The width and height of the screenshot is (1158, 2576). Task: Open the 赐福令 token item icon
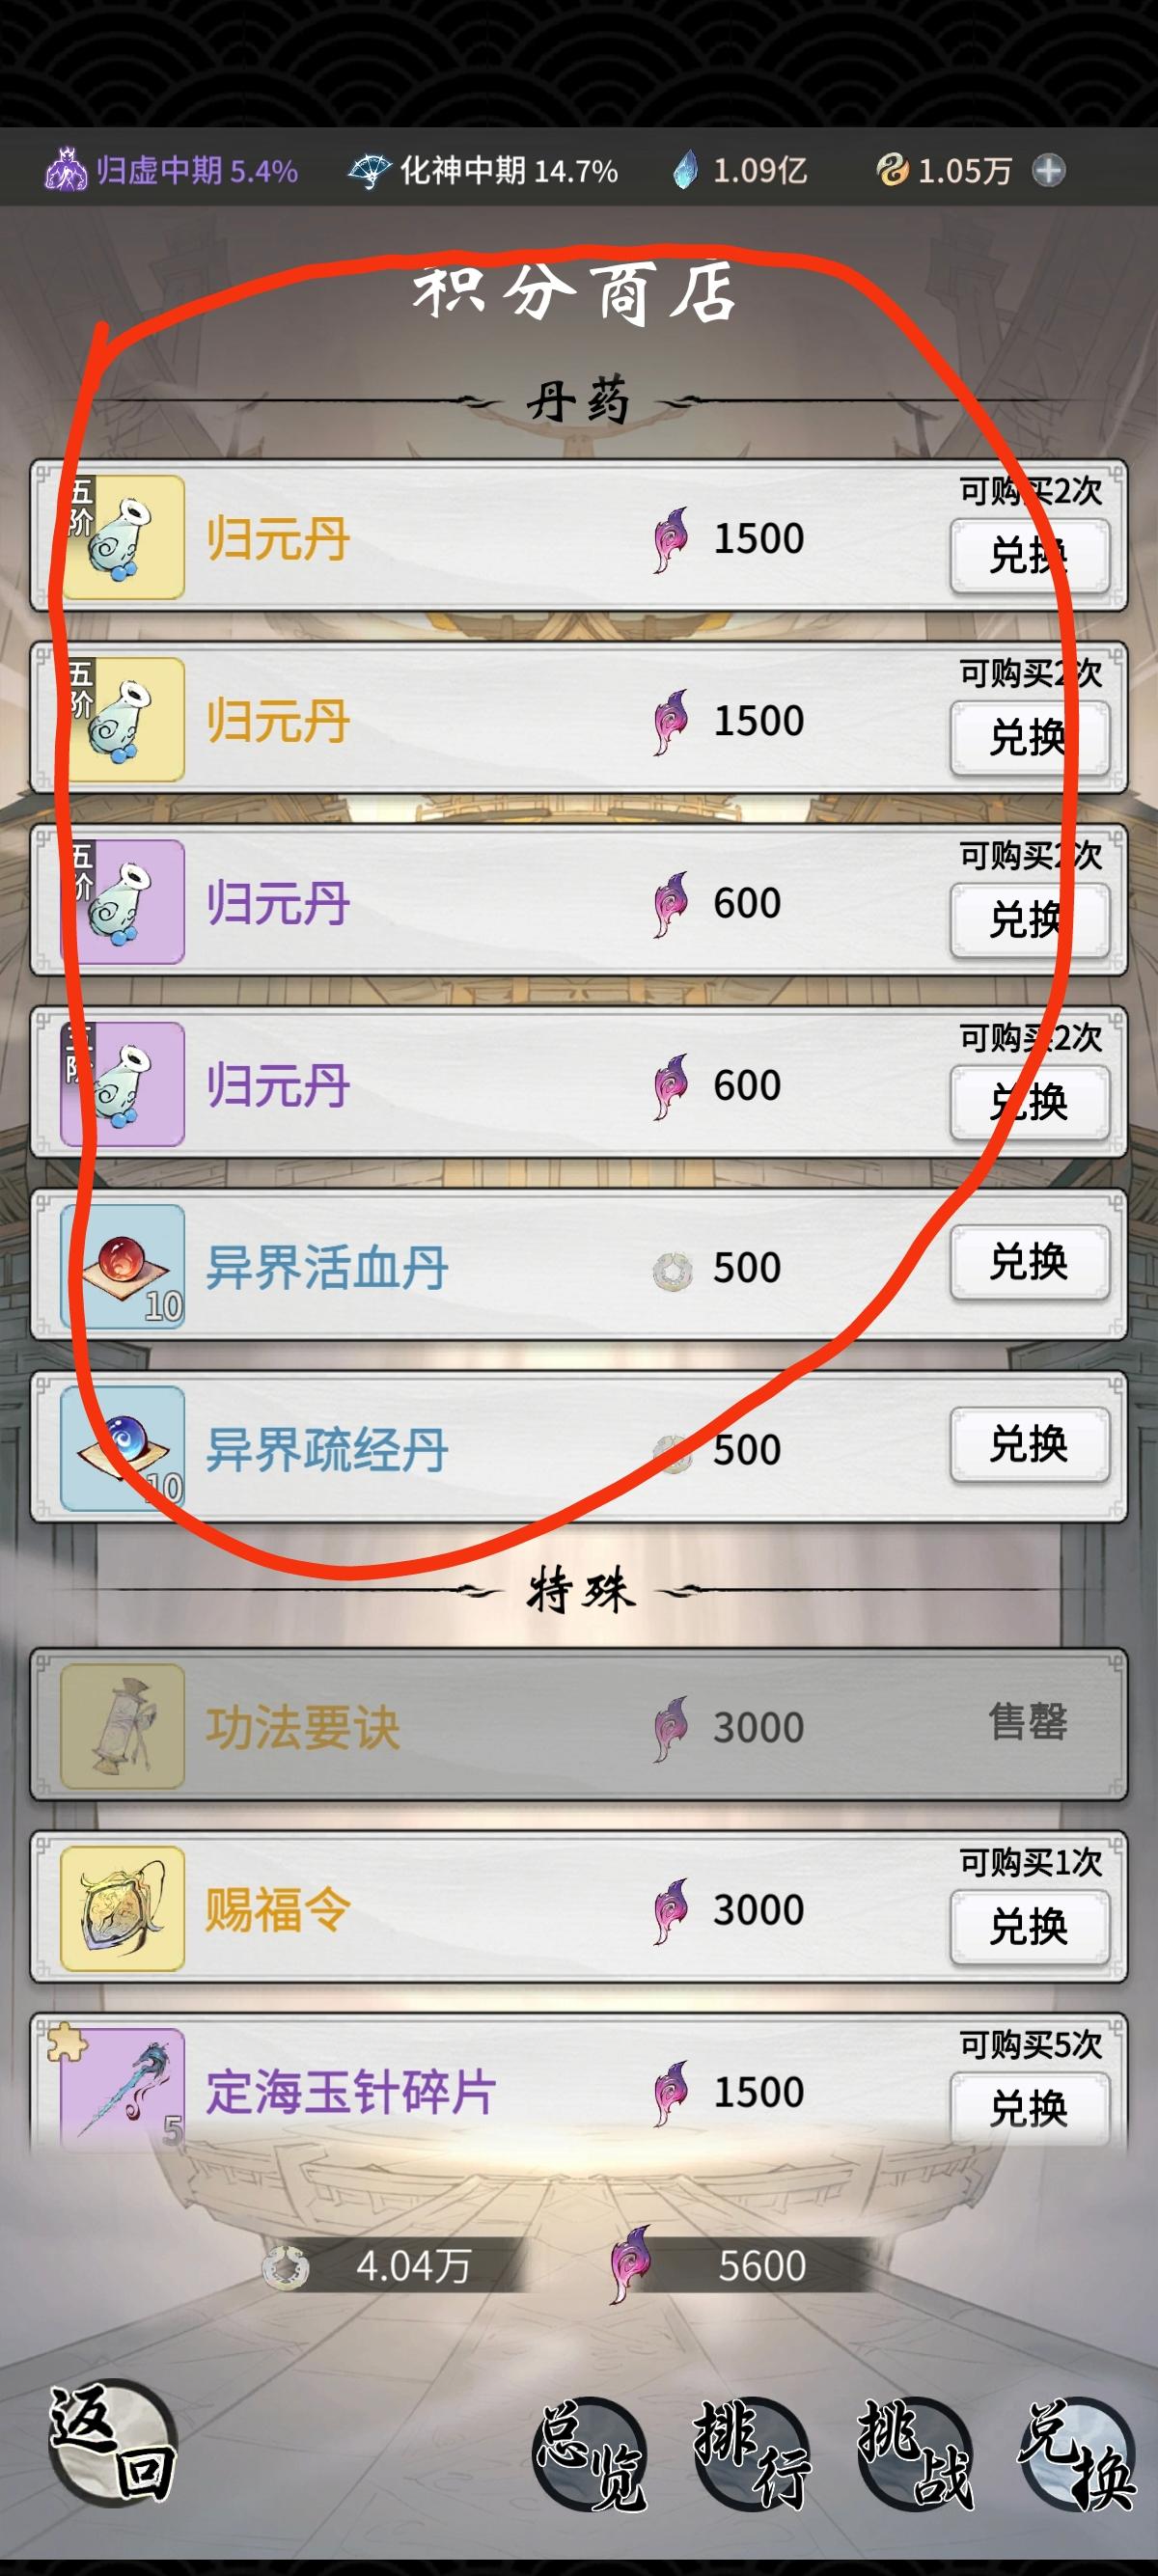pyautogui.click(x=123, y=1908)
